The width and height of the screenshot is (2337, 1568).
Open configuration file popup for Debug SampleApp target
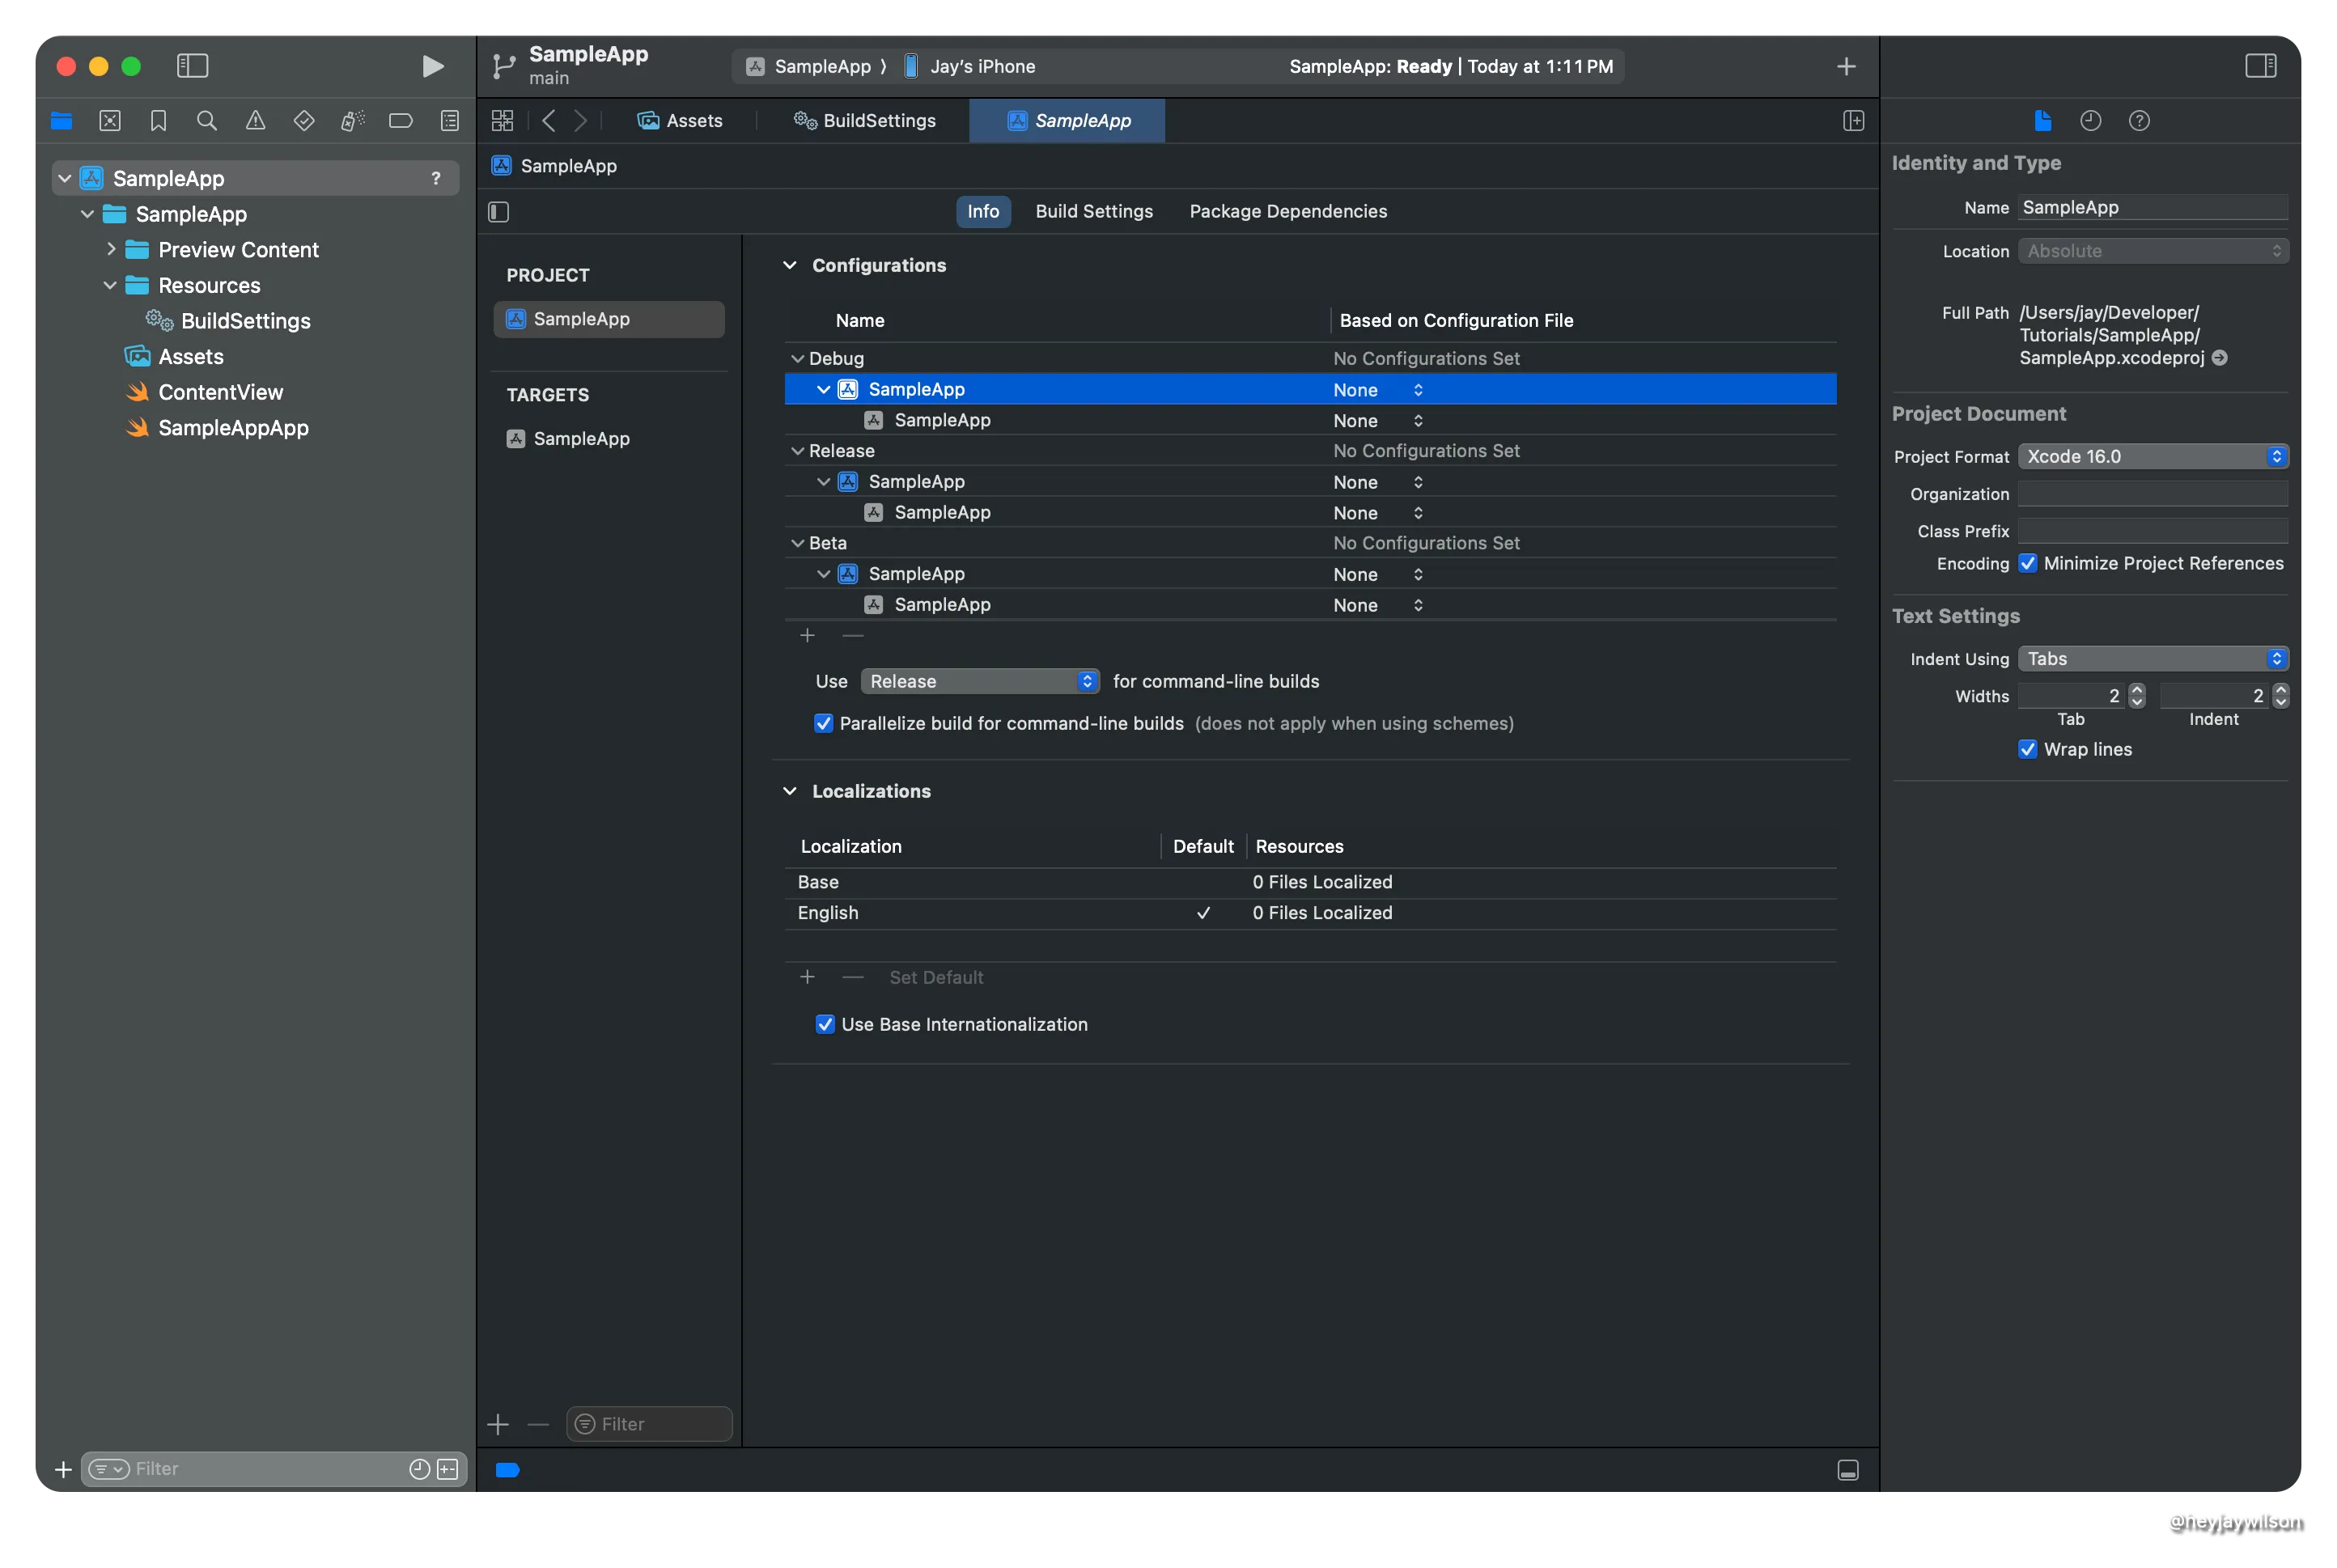pyautogui.click(x=1377, y=421)
